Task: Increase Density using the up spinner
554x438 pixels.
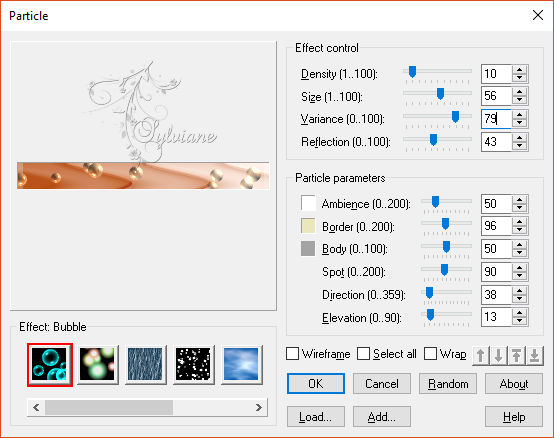Action: coord(519,70)
